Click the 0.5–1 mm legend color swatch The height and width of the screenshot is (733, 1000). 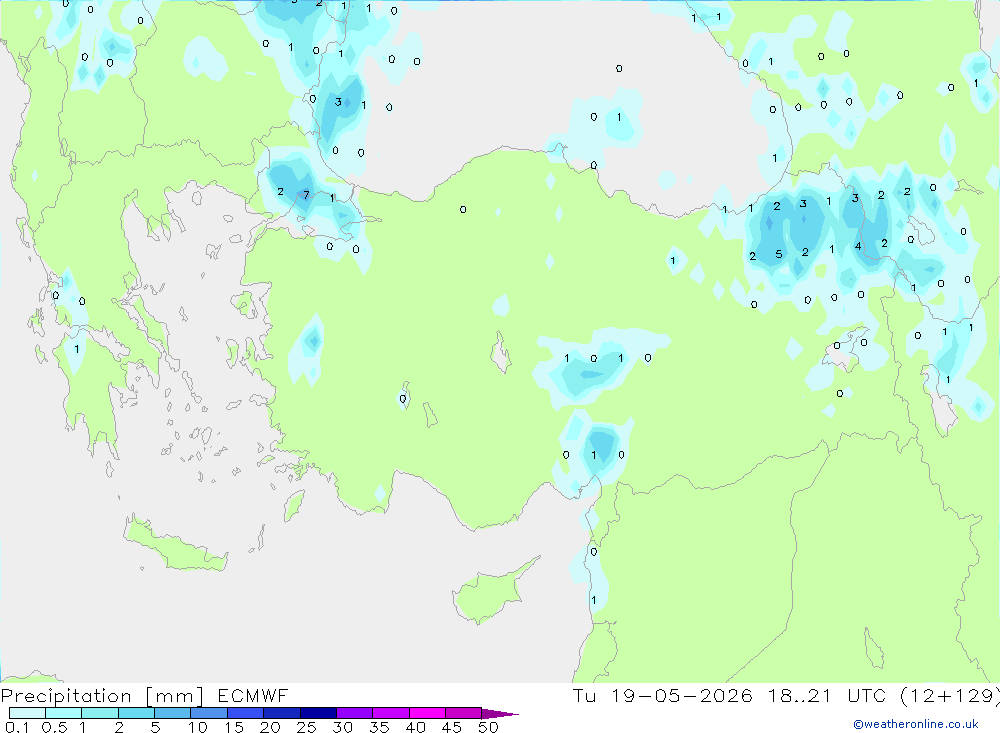point(63,713)
